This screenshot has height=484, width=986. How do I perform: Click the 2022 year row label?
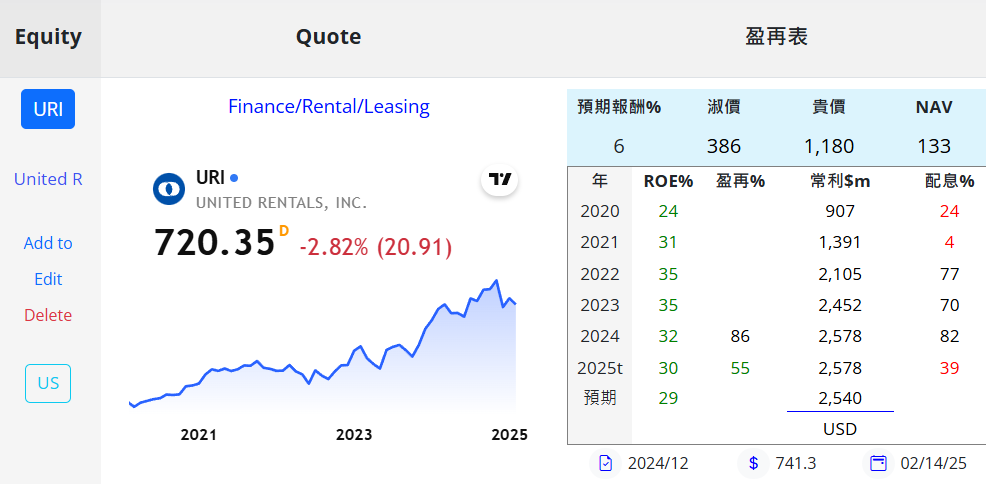[600, 274]
